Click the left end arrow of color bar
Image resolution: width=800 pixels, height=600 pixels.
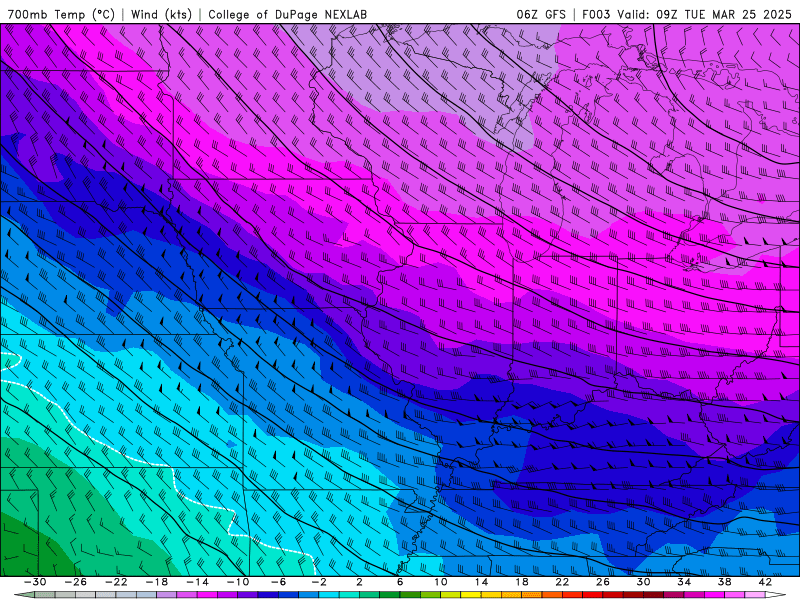click(24, 595)
